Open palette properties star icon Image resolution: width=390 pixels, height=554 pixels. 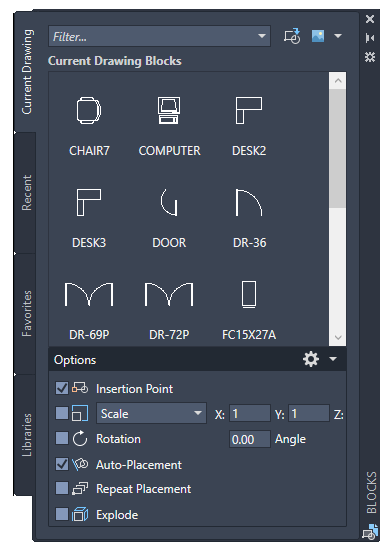(370, 57)
